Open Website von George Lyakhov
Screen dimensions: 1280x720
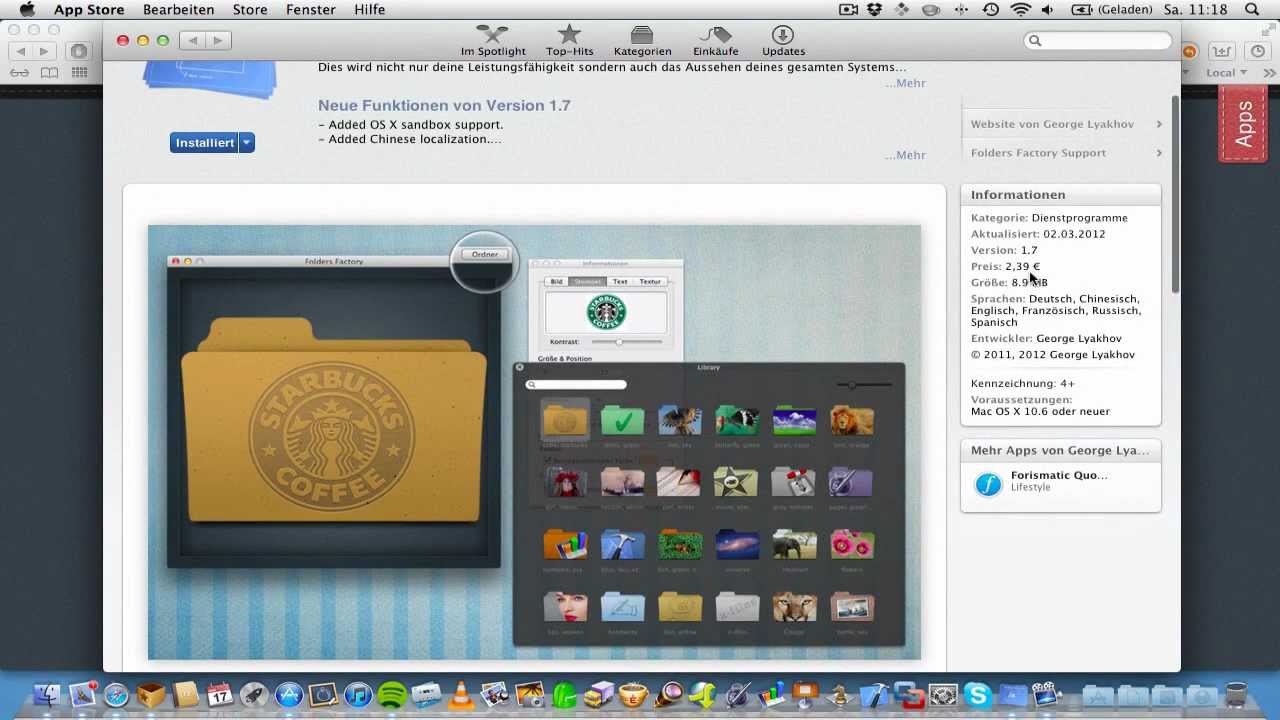[1052, 124]
